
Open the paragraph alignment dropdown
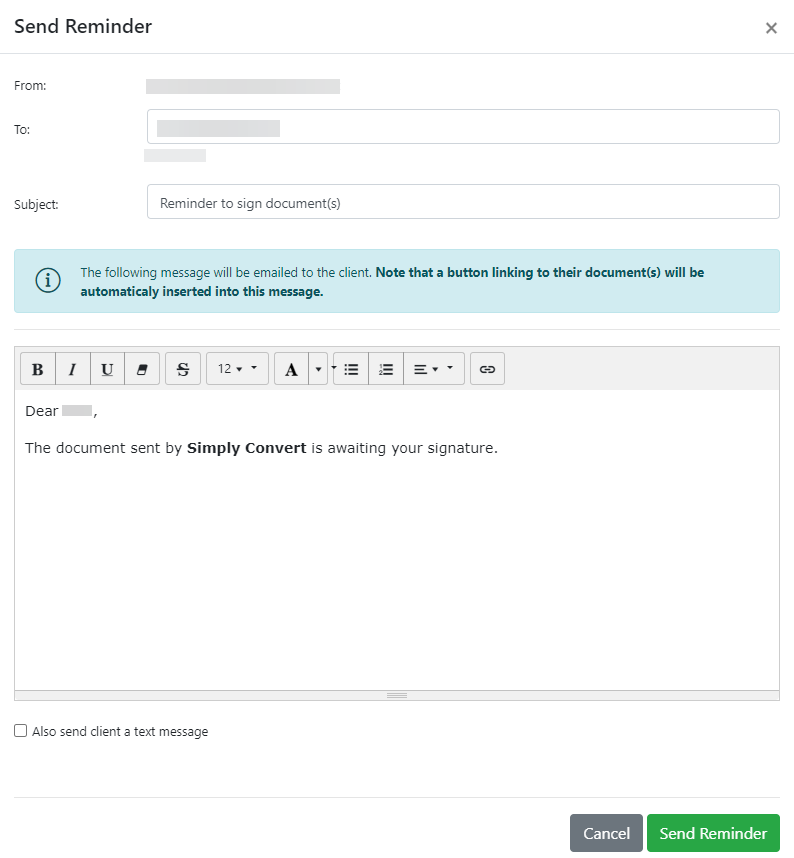point(433,369)
